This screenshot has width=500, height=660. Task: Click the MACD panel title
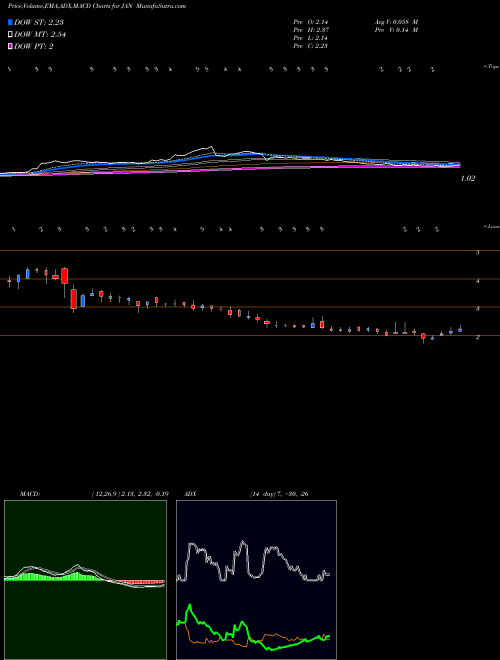30,494
